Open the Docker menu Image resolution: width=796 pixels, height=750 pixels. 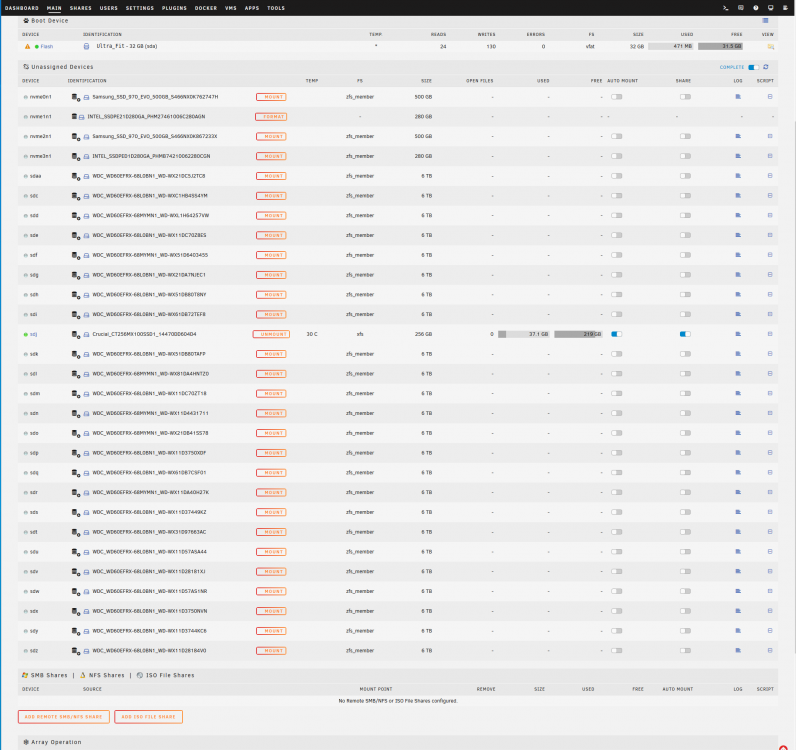(x=206, y=8)
